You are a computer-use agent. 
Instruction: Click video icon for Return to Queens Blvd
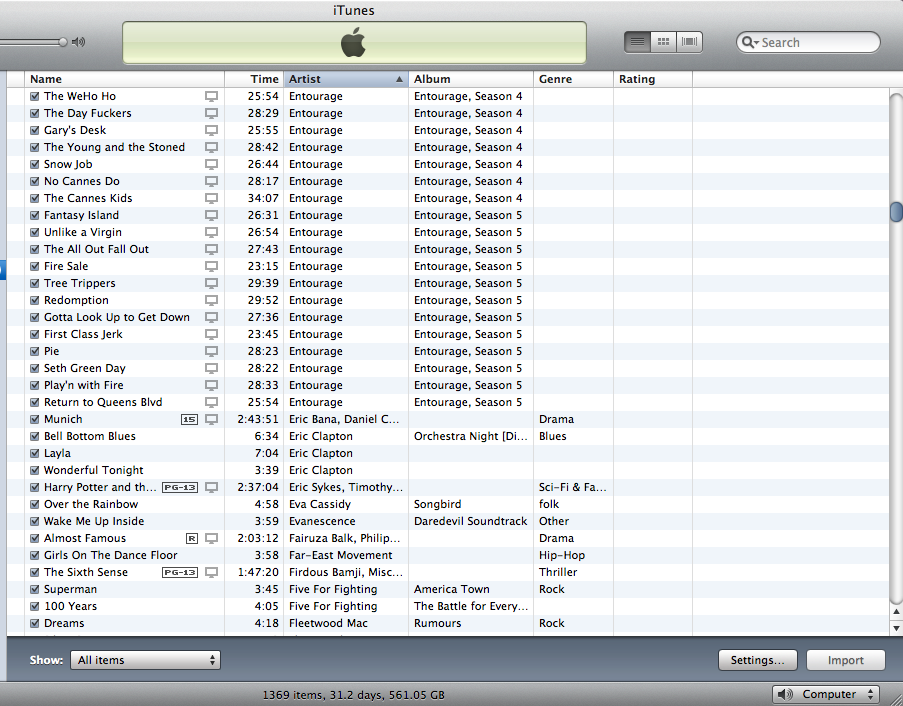tap(211, 402)
